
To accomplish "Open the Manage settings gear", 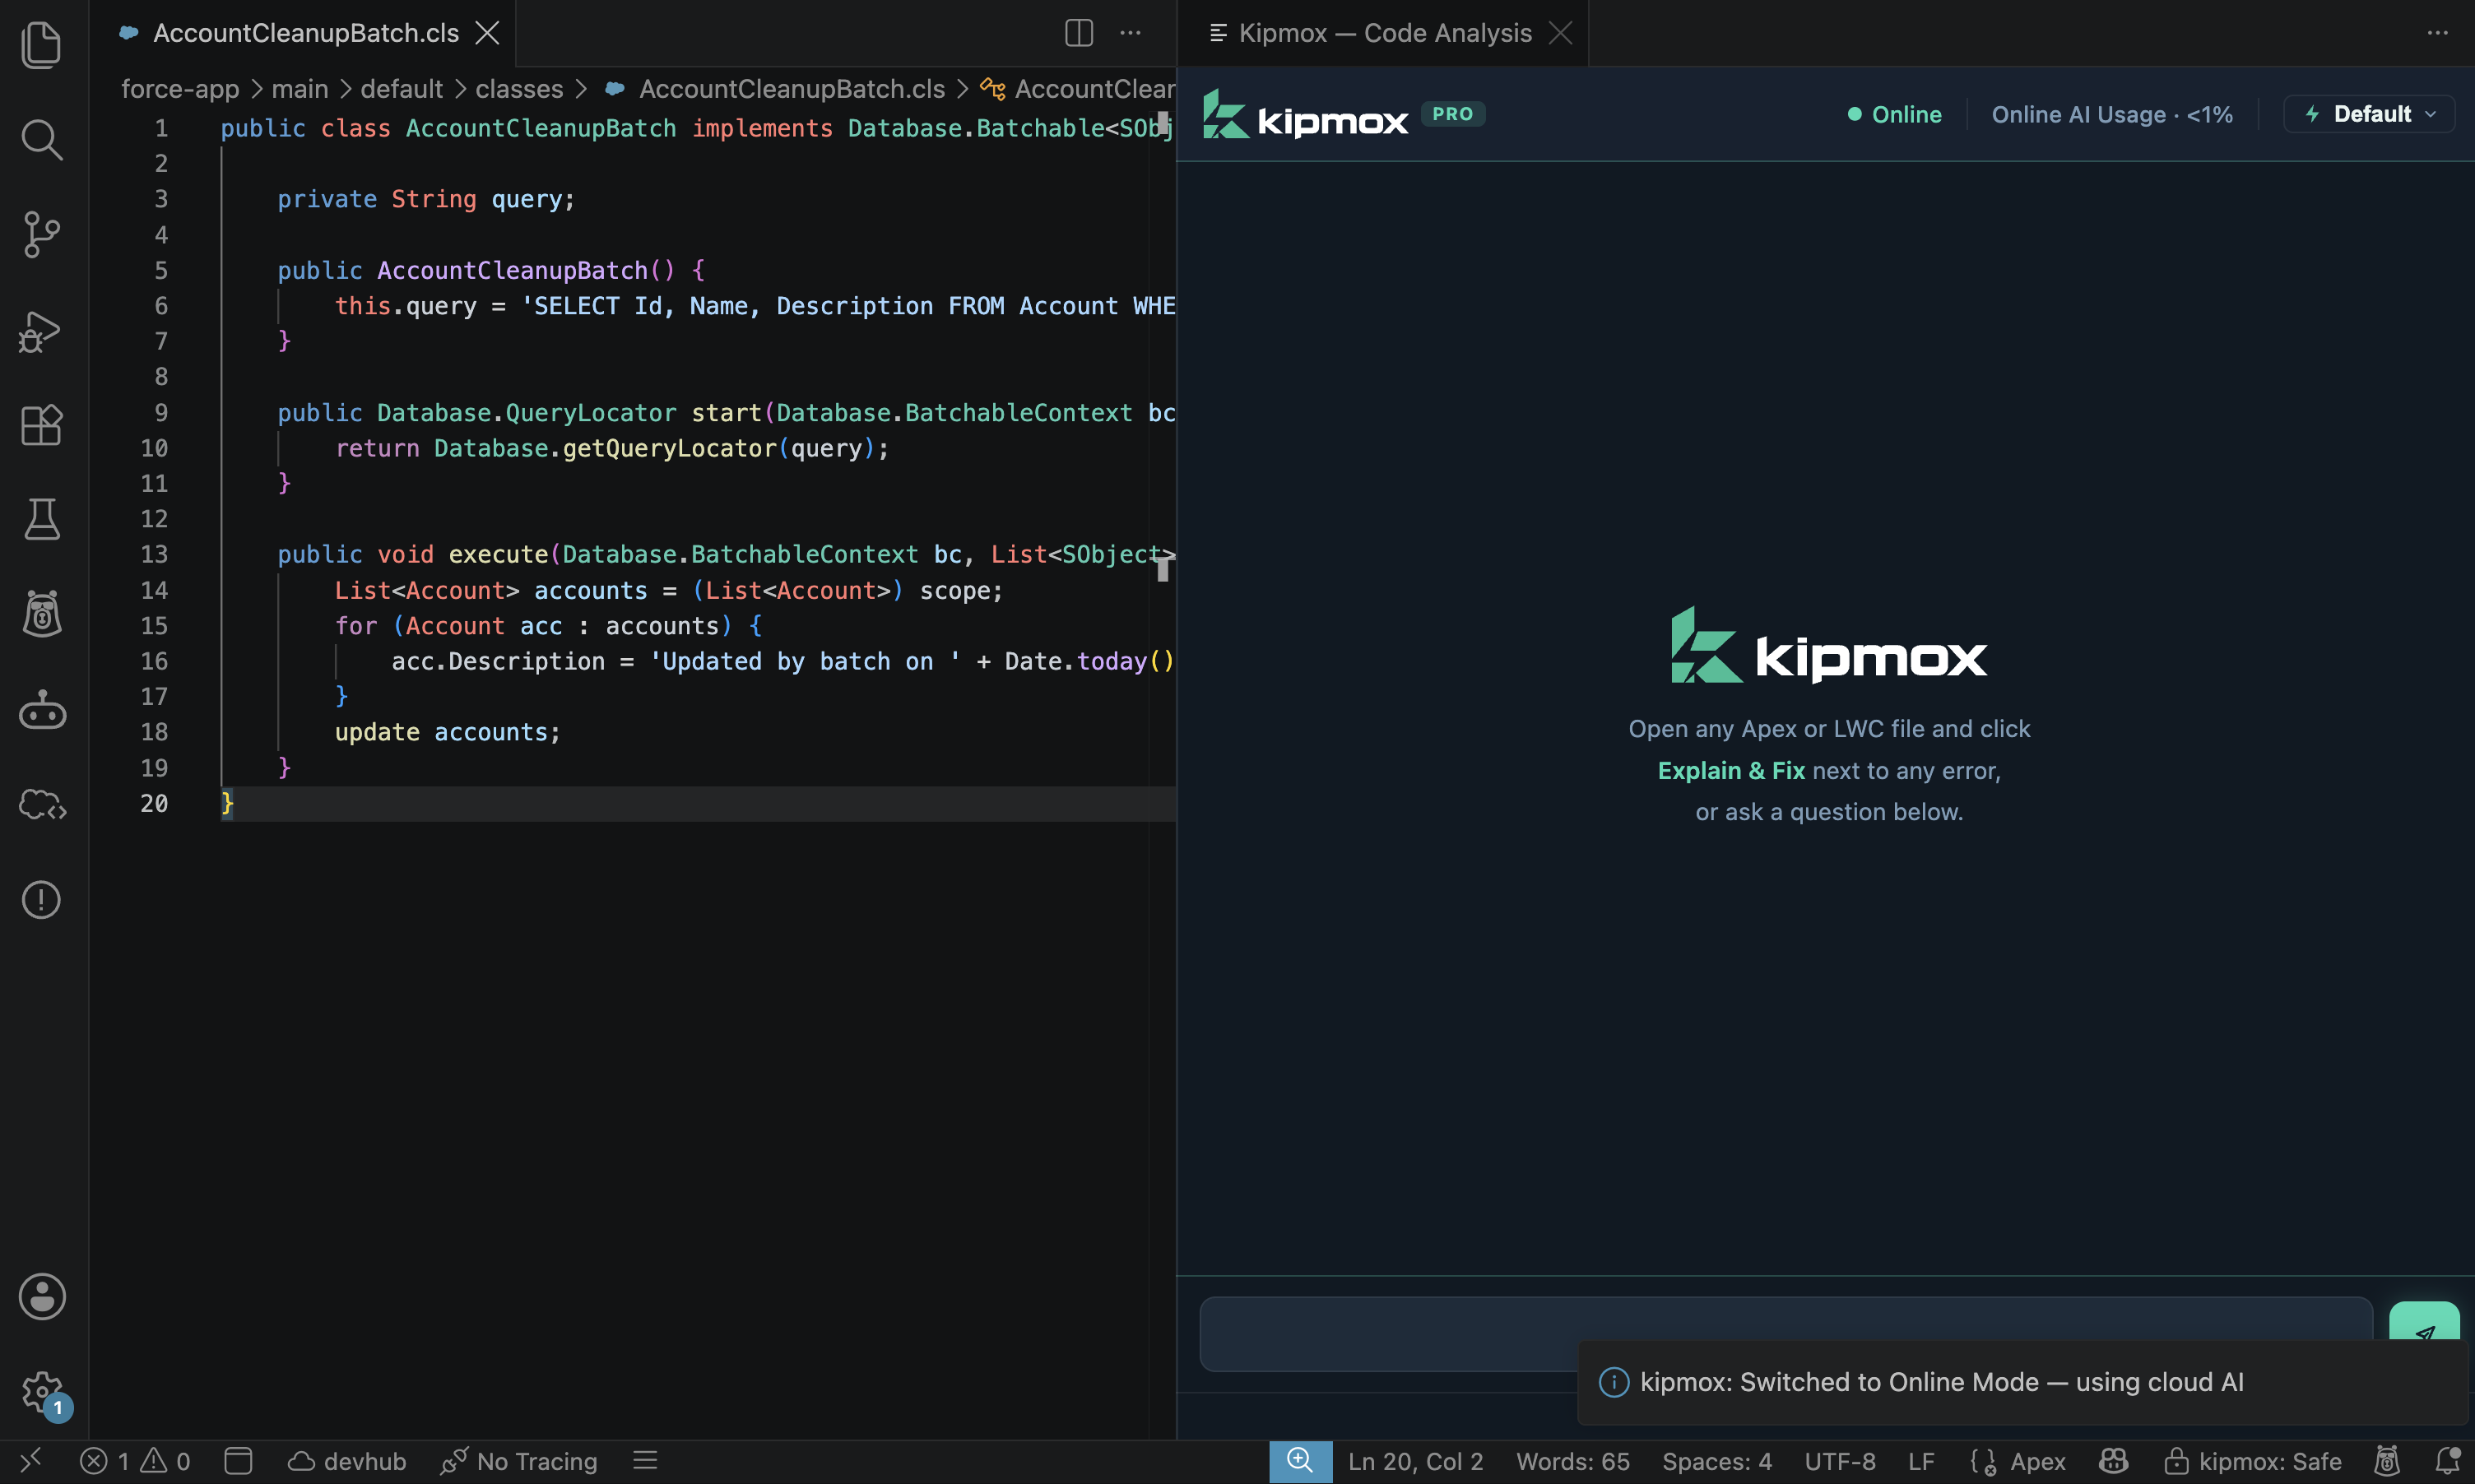I will coord(41,1392).
